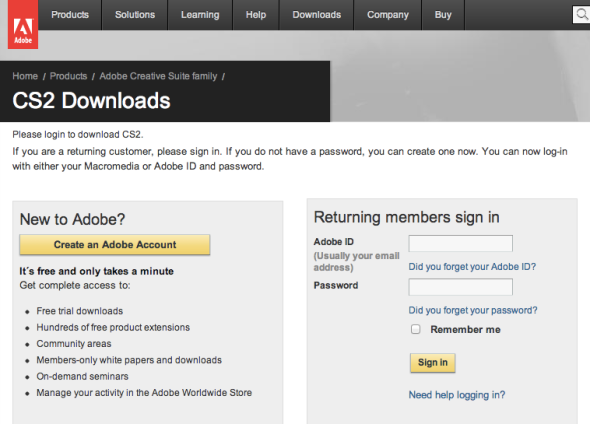590x424 pixels.
Task: Open the Solutions menu
Action: [135, 15]
